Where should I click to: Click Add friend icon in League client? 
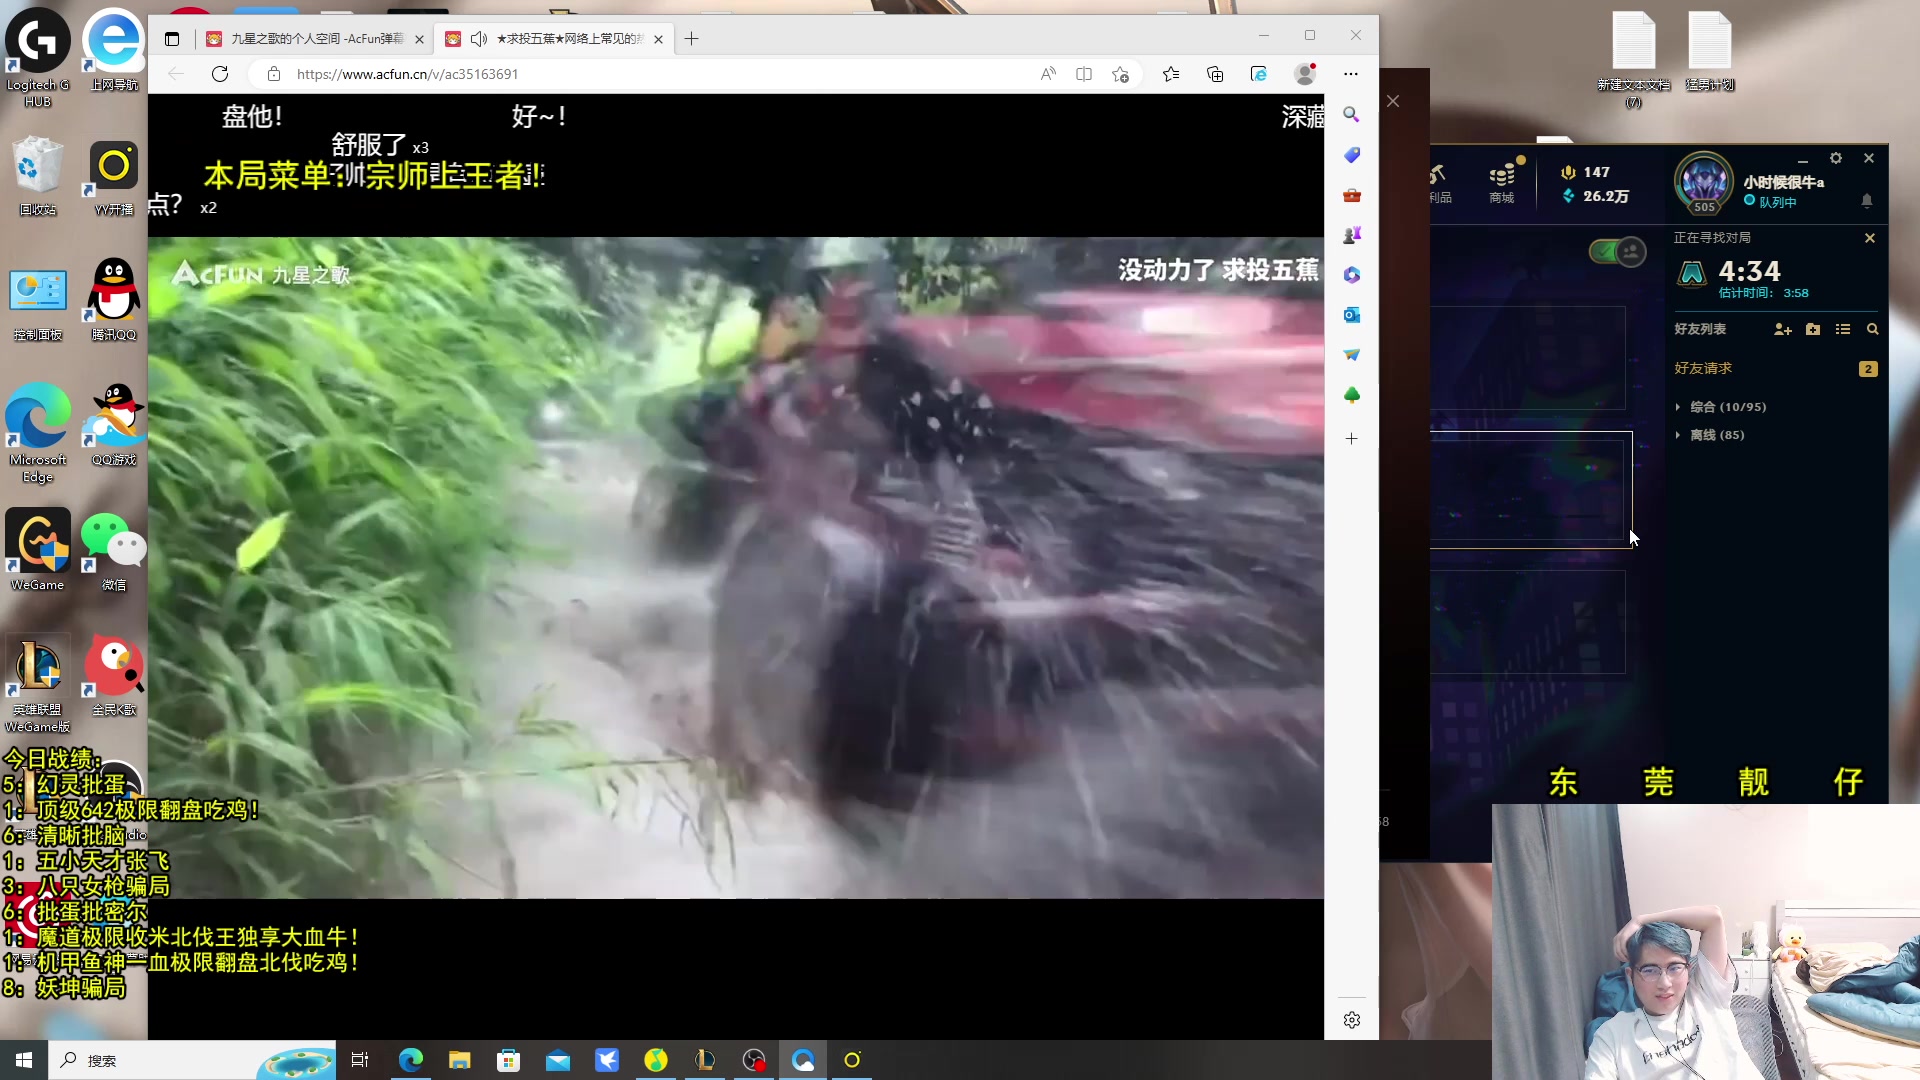pos(1782,329)
